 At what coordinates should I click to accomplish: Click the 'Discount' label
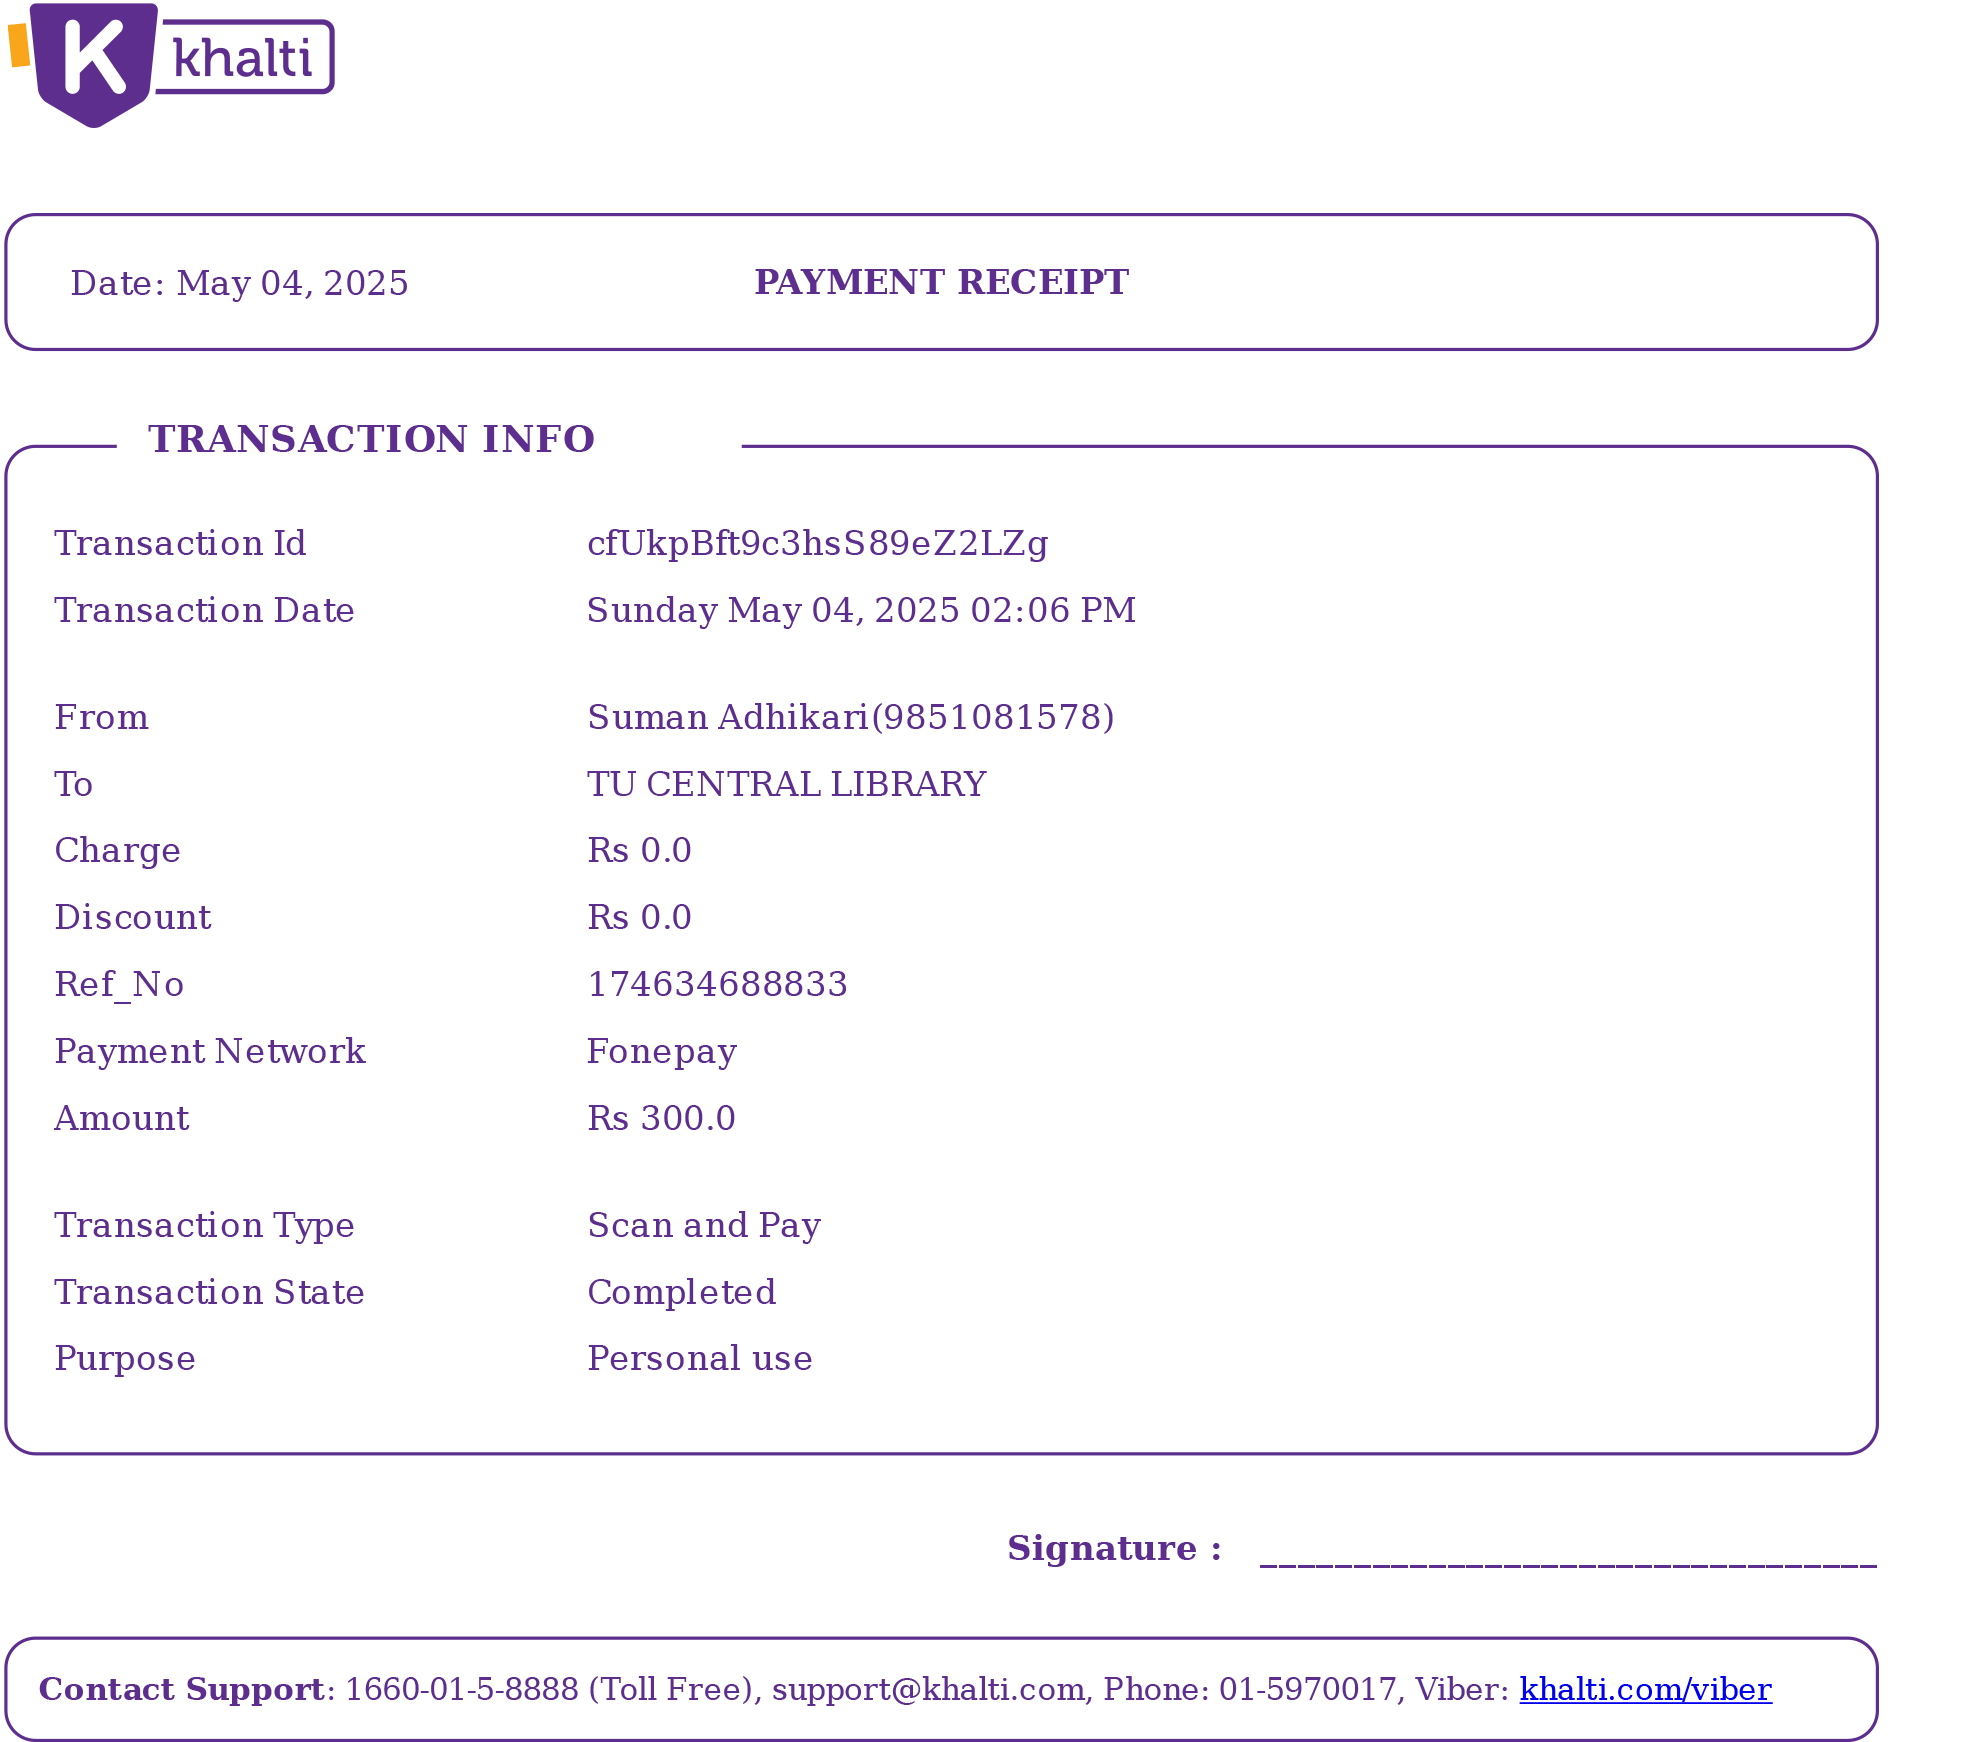click(132, 917)
